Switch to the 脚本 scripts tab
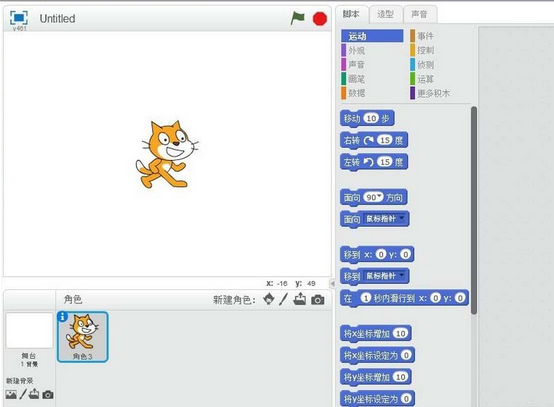This screenshot has width=554, height=407. 351,14
